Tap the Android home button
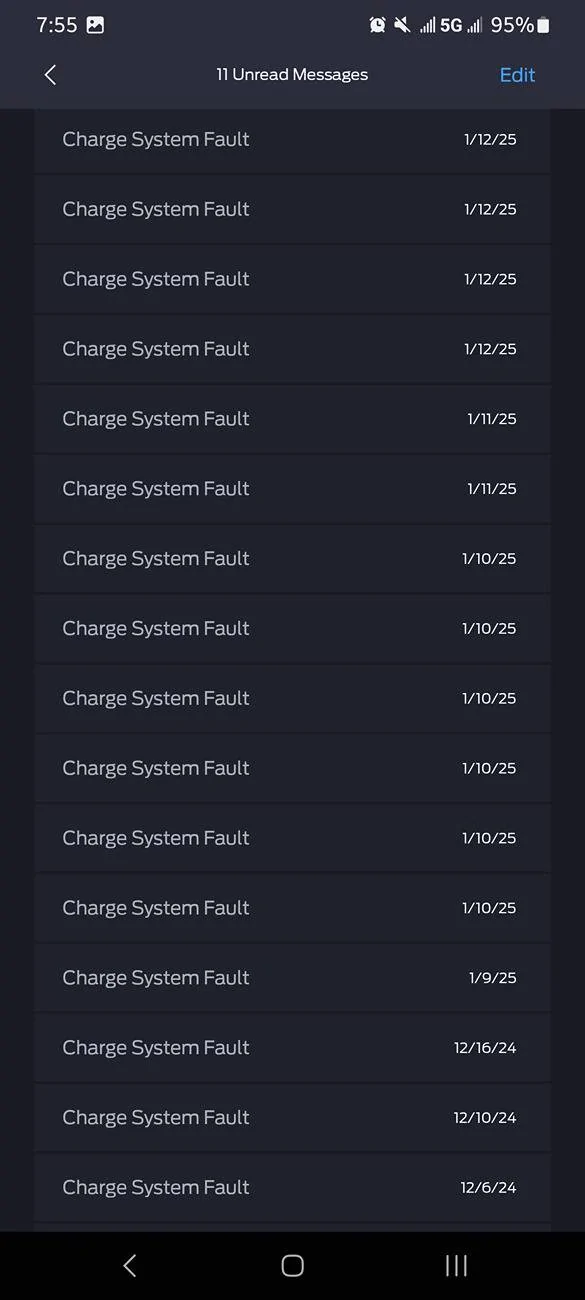The image size is (585, 1300). 292,1264
